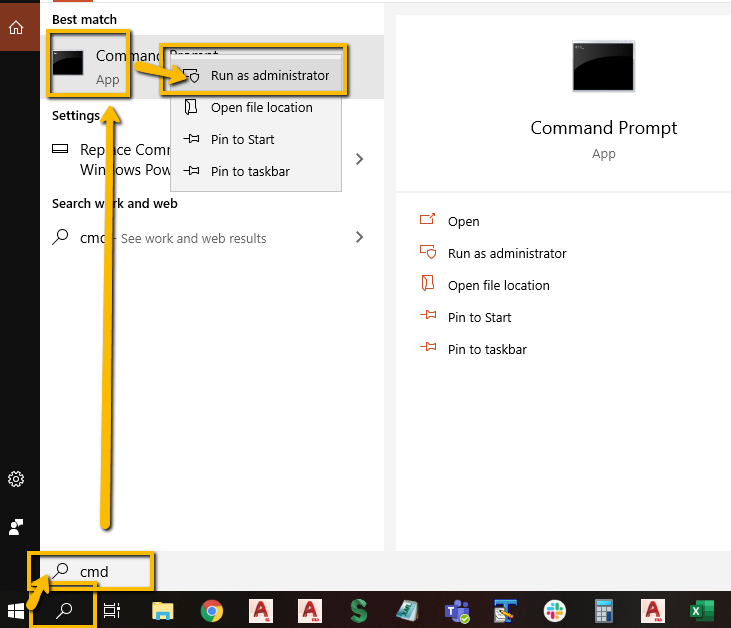Open the XML notepad icon on taskbar
The height and width of the screenshot is (628, 731).
407,611
